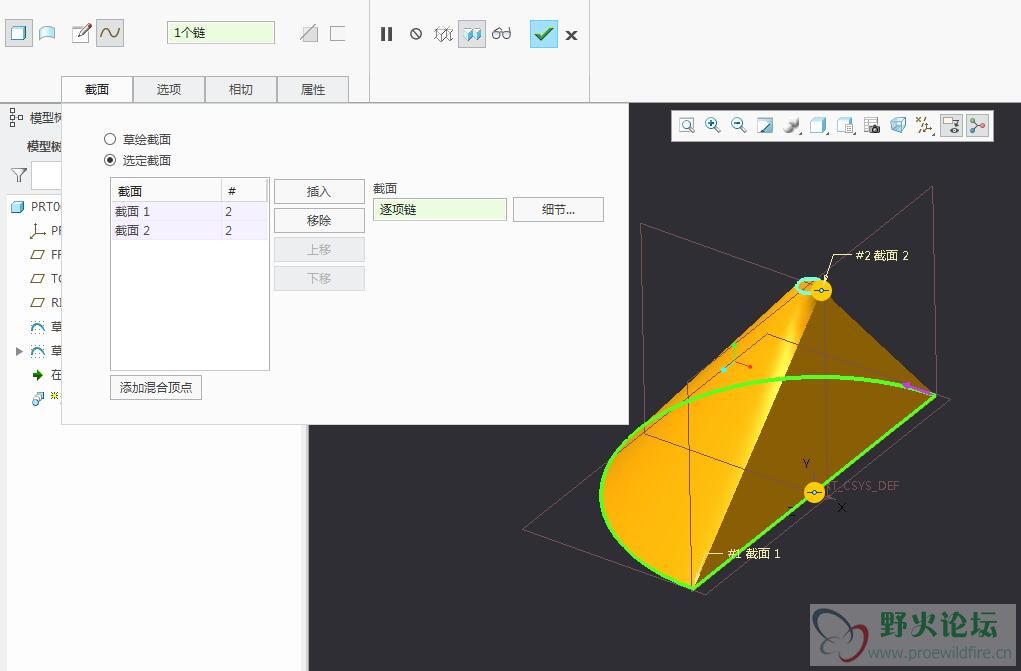Click the 细节... button
The height and width of the screenshot is (671, 1021).
pyautogui.click(x=558, y=209)
